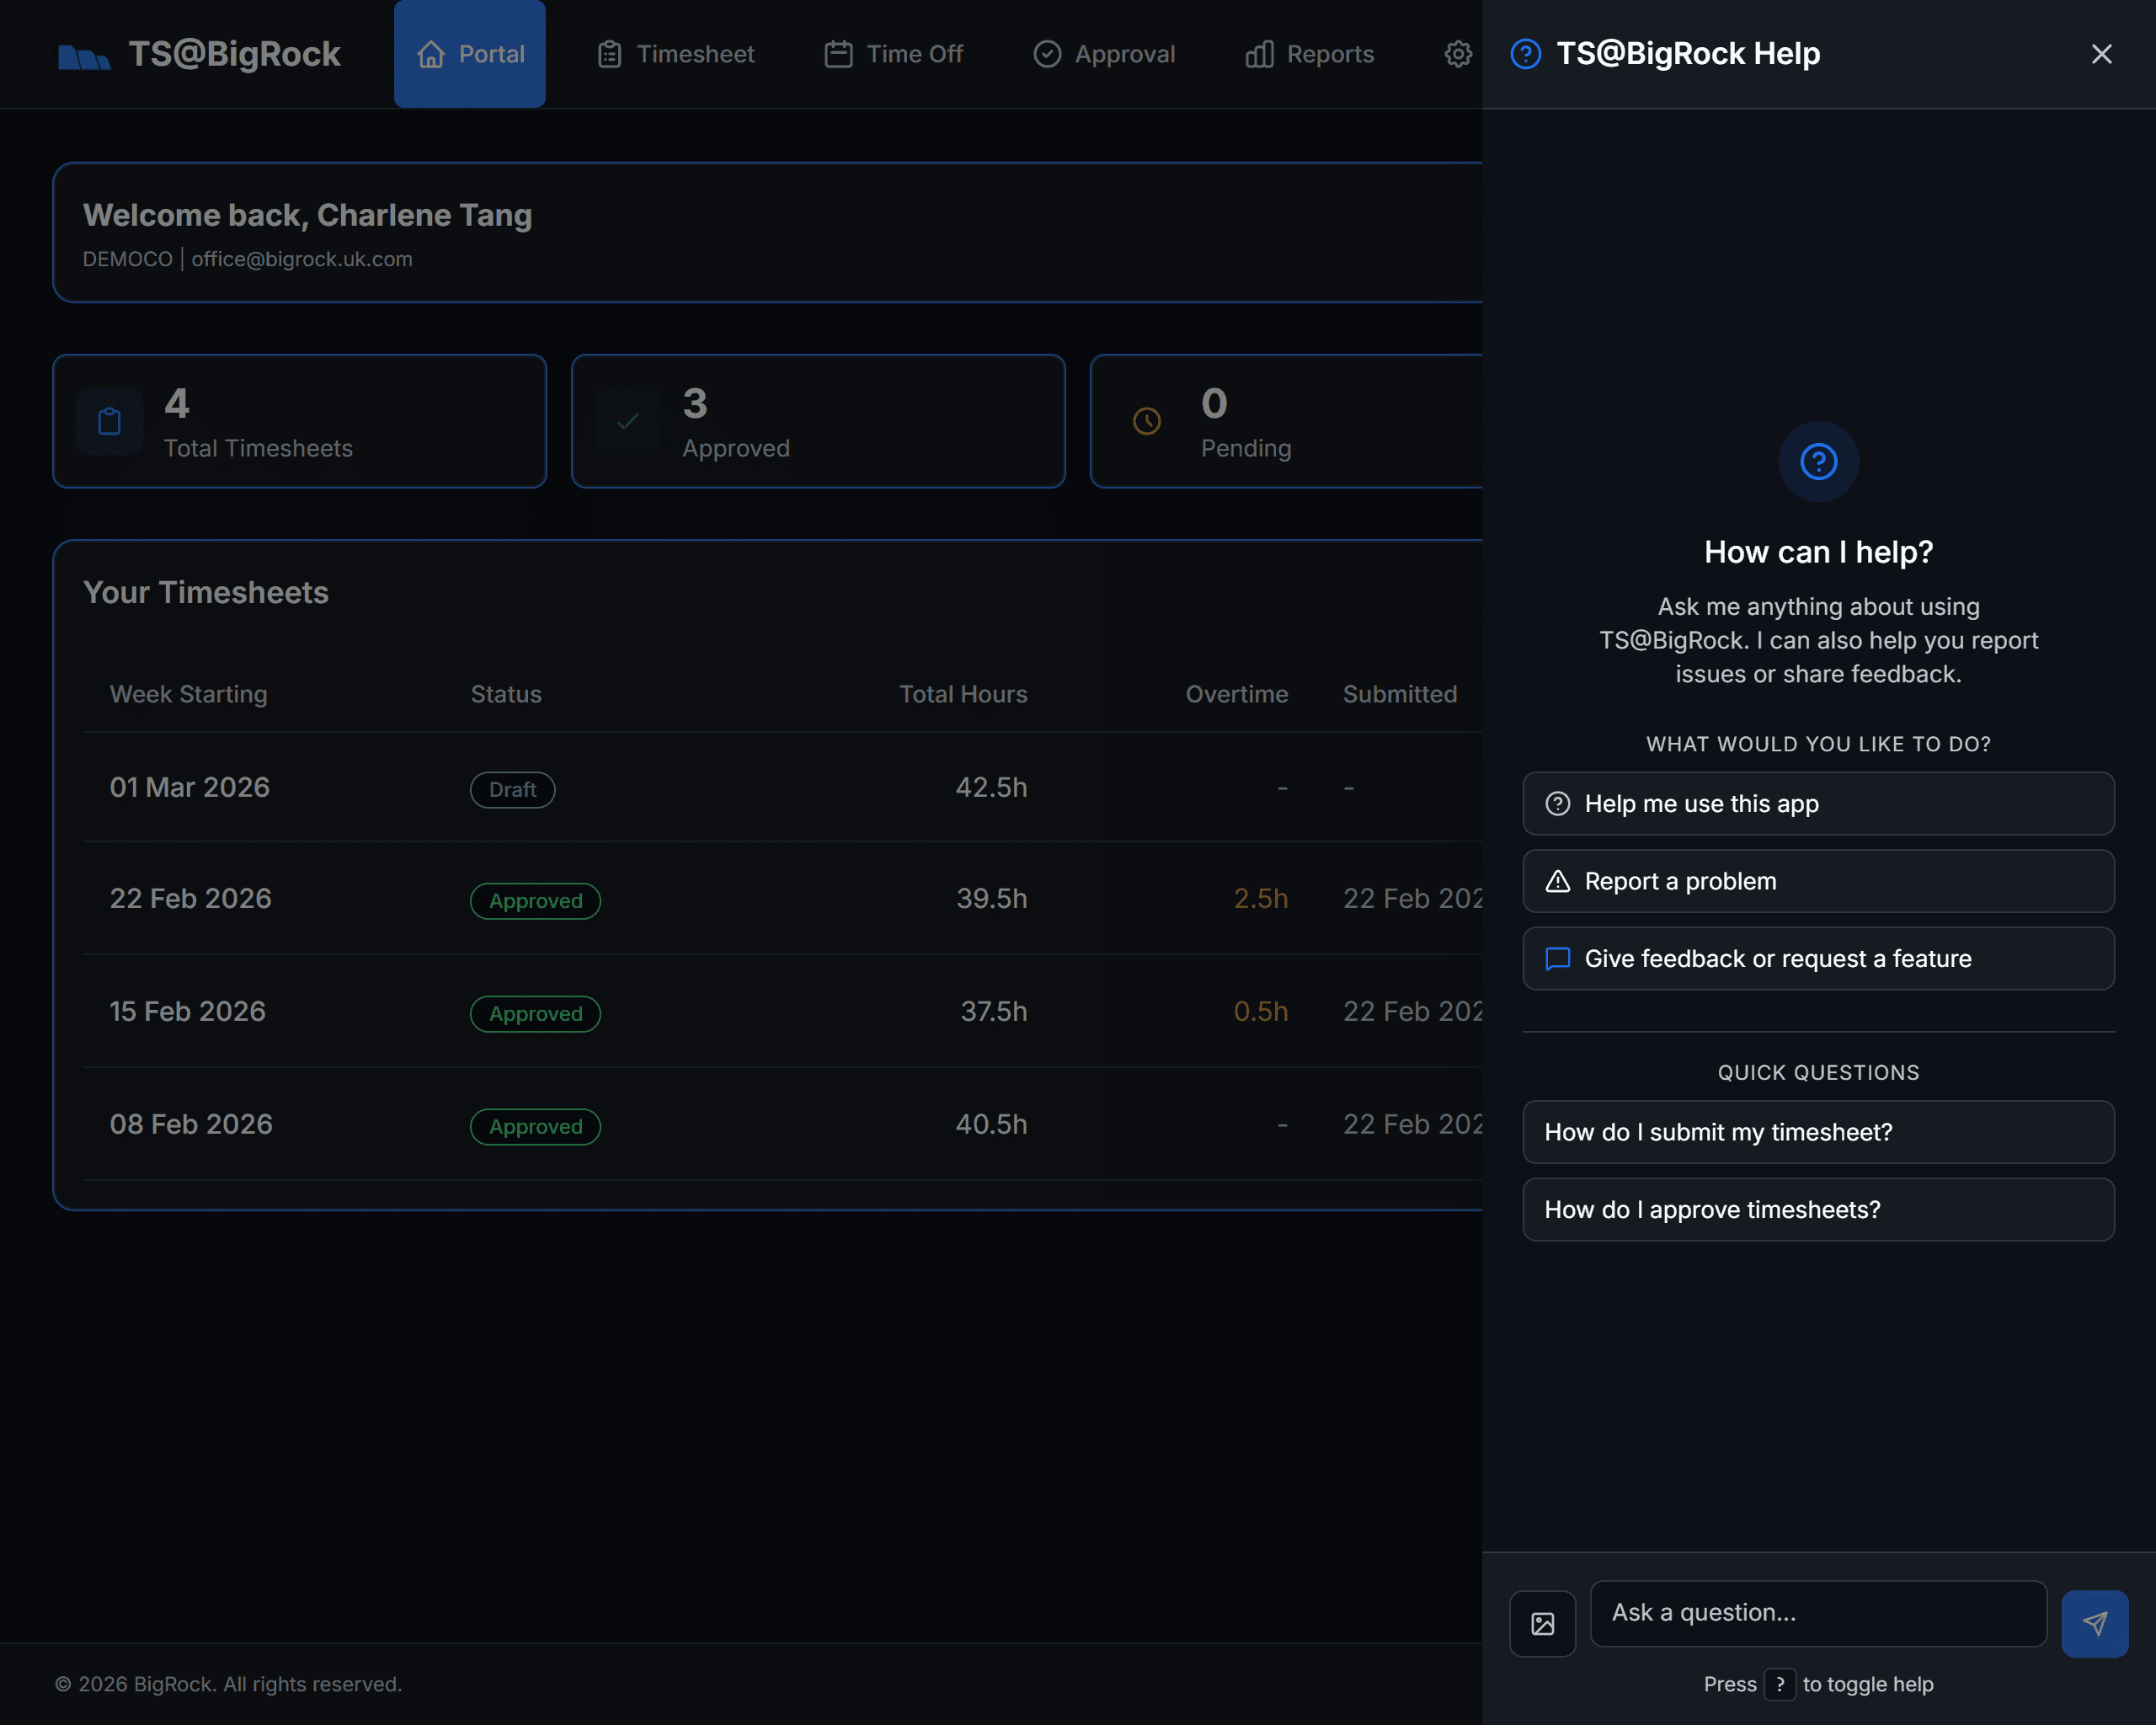Open the 01 Mar 2026 draft timesheet row
The width and height of the screenshot is (2156, 1725).
pyautogui.click(x=190, y=788)
